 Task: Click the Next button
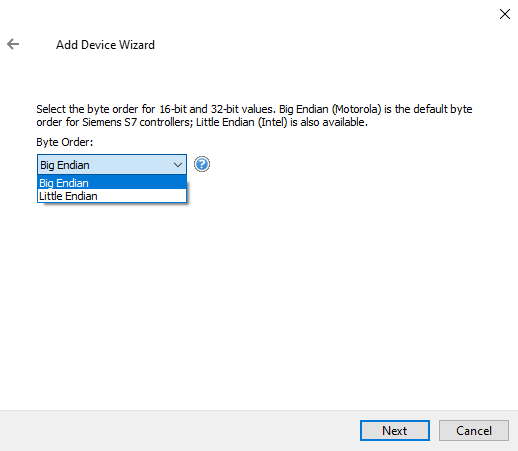tap(395, 430)
